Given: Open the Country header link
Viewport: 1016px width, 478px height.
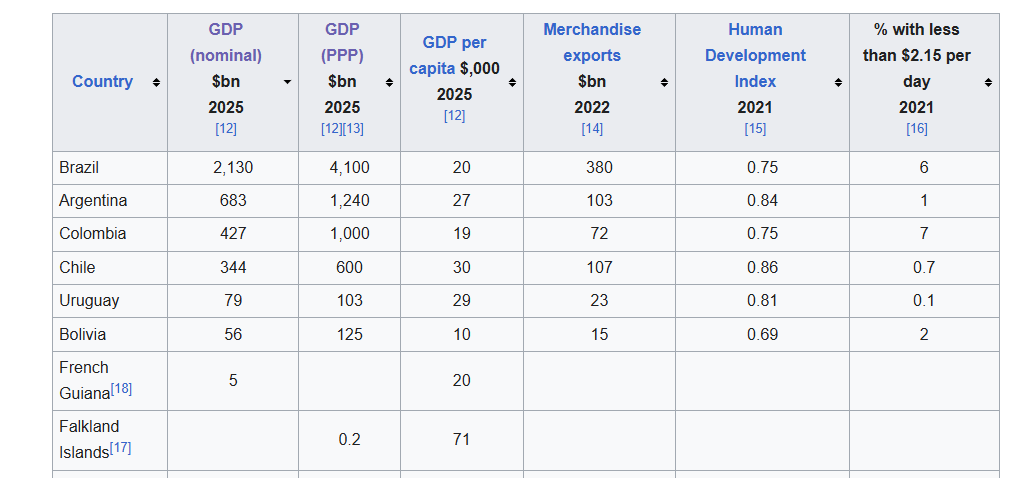Looking at the screenshot, I should 102,82.
